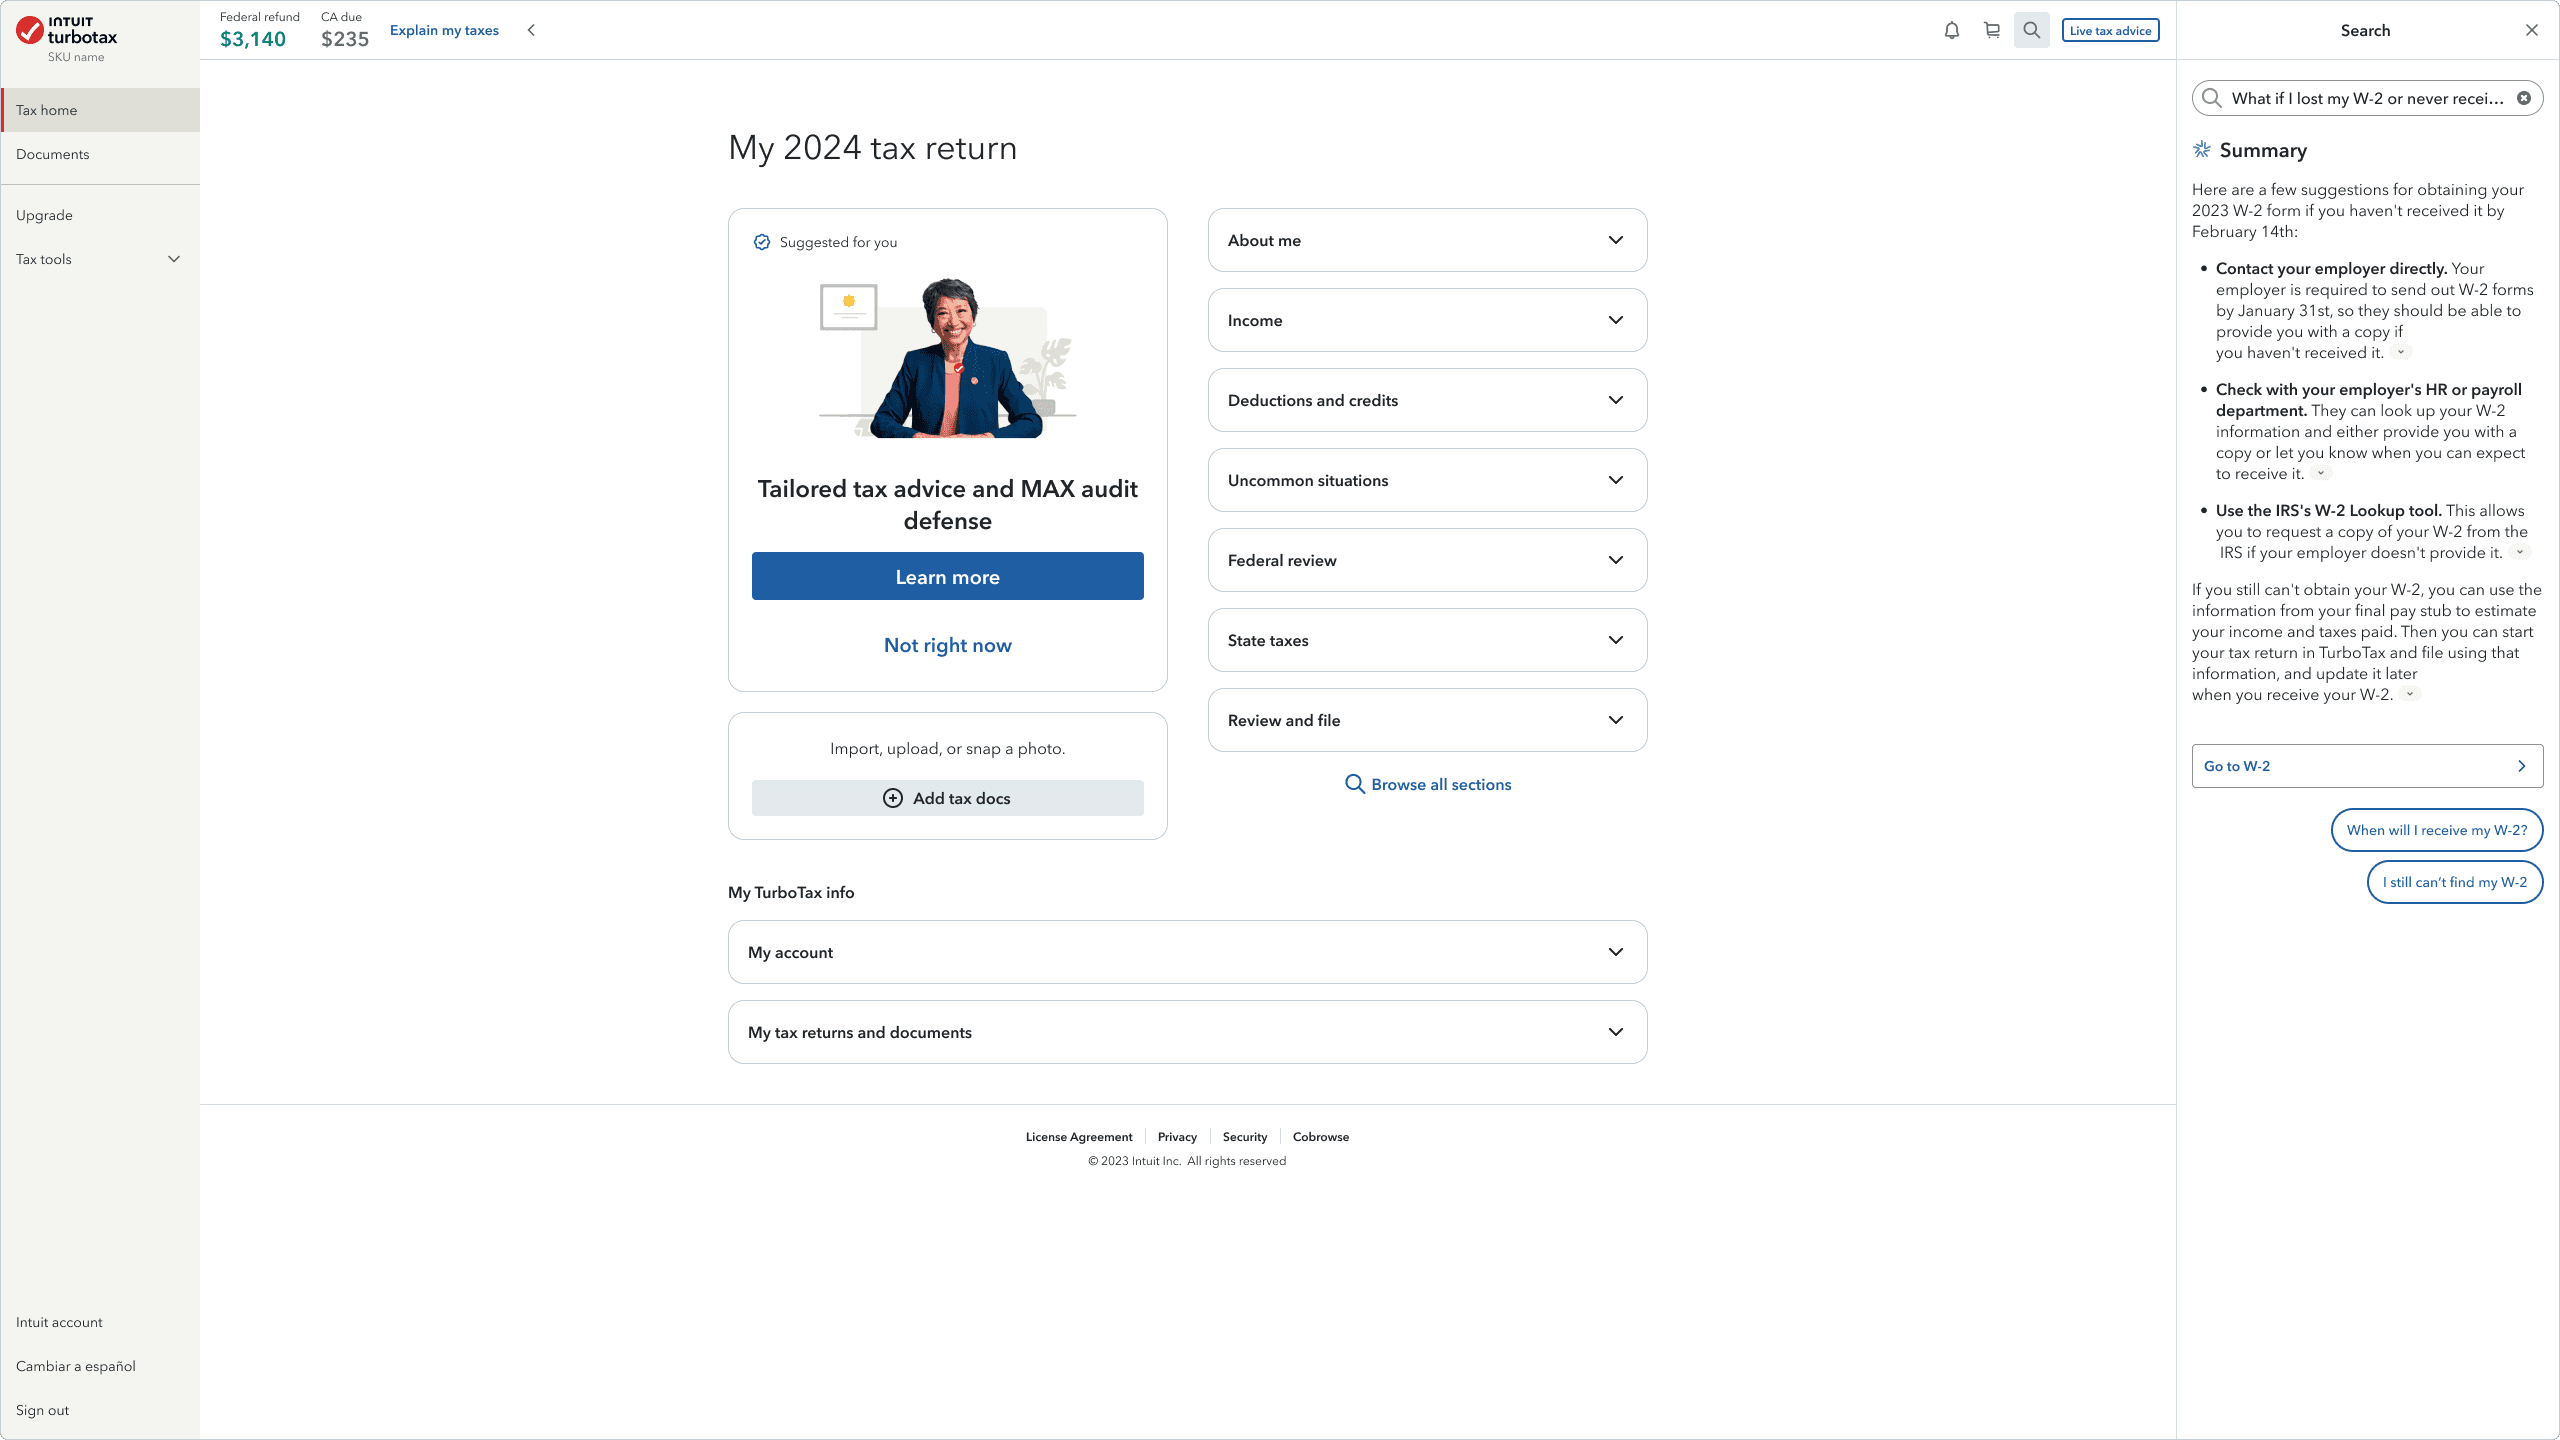Screen dimensions: 2560x1440
Task: Open Live tax advice
Action: pyautogui.click(x=2110, y=30)
